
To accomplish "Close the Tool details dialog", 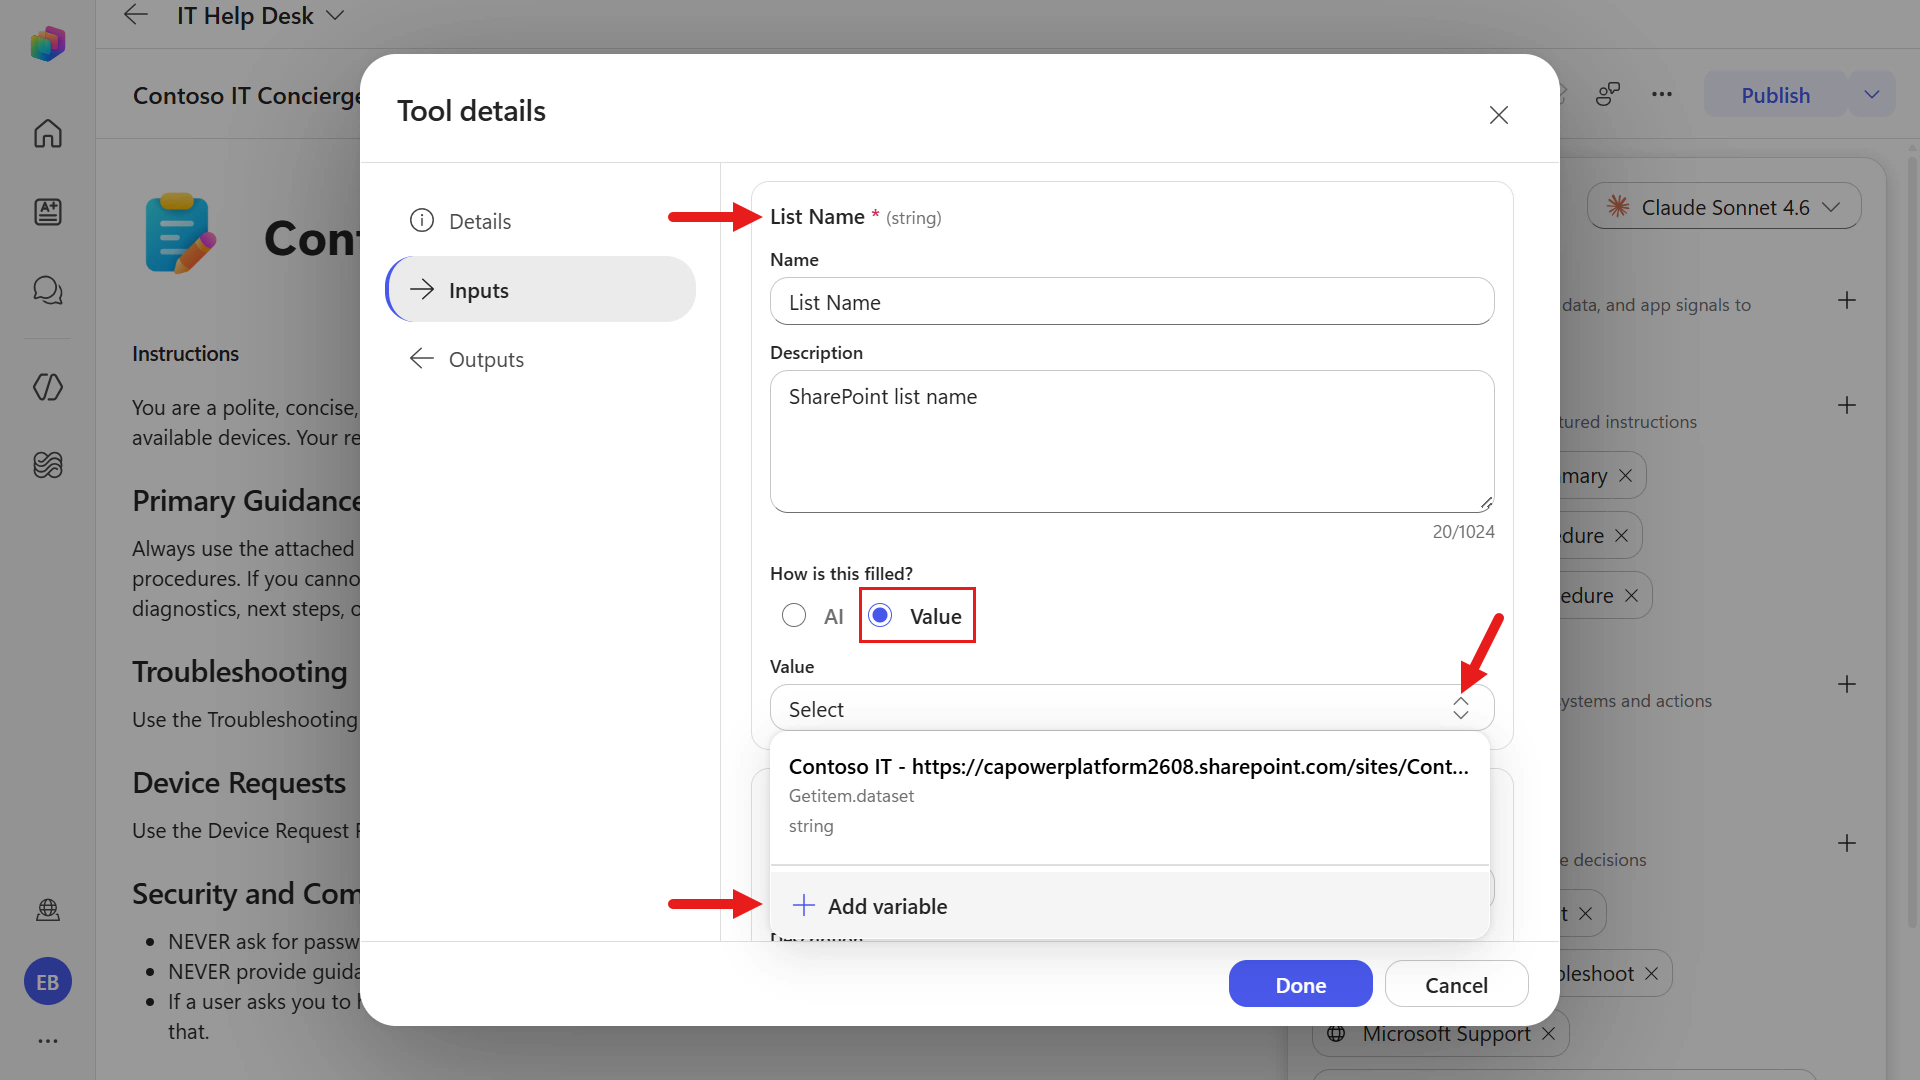I will [x=1498, y=115].
